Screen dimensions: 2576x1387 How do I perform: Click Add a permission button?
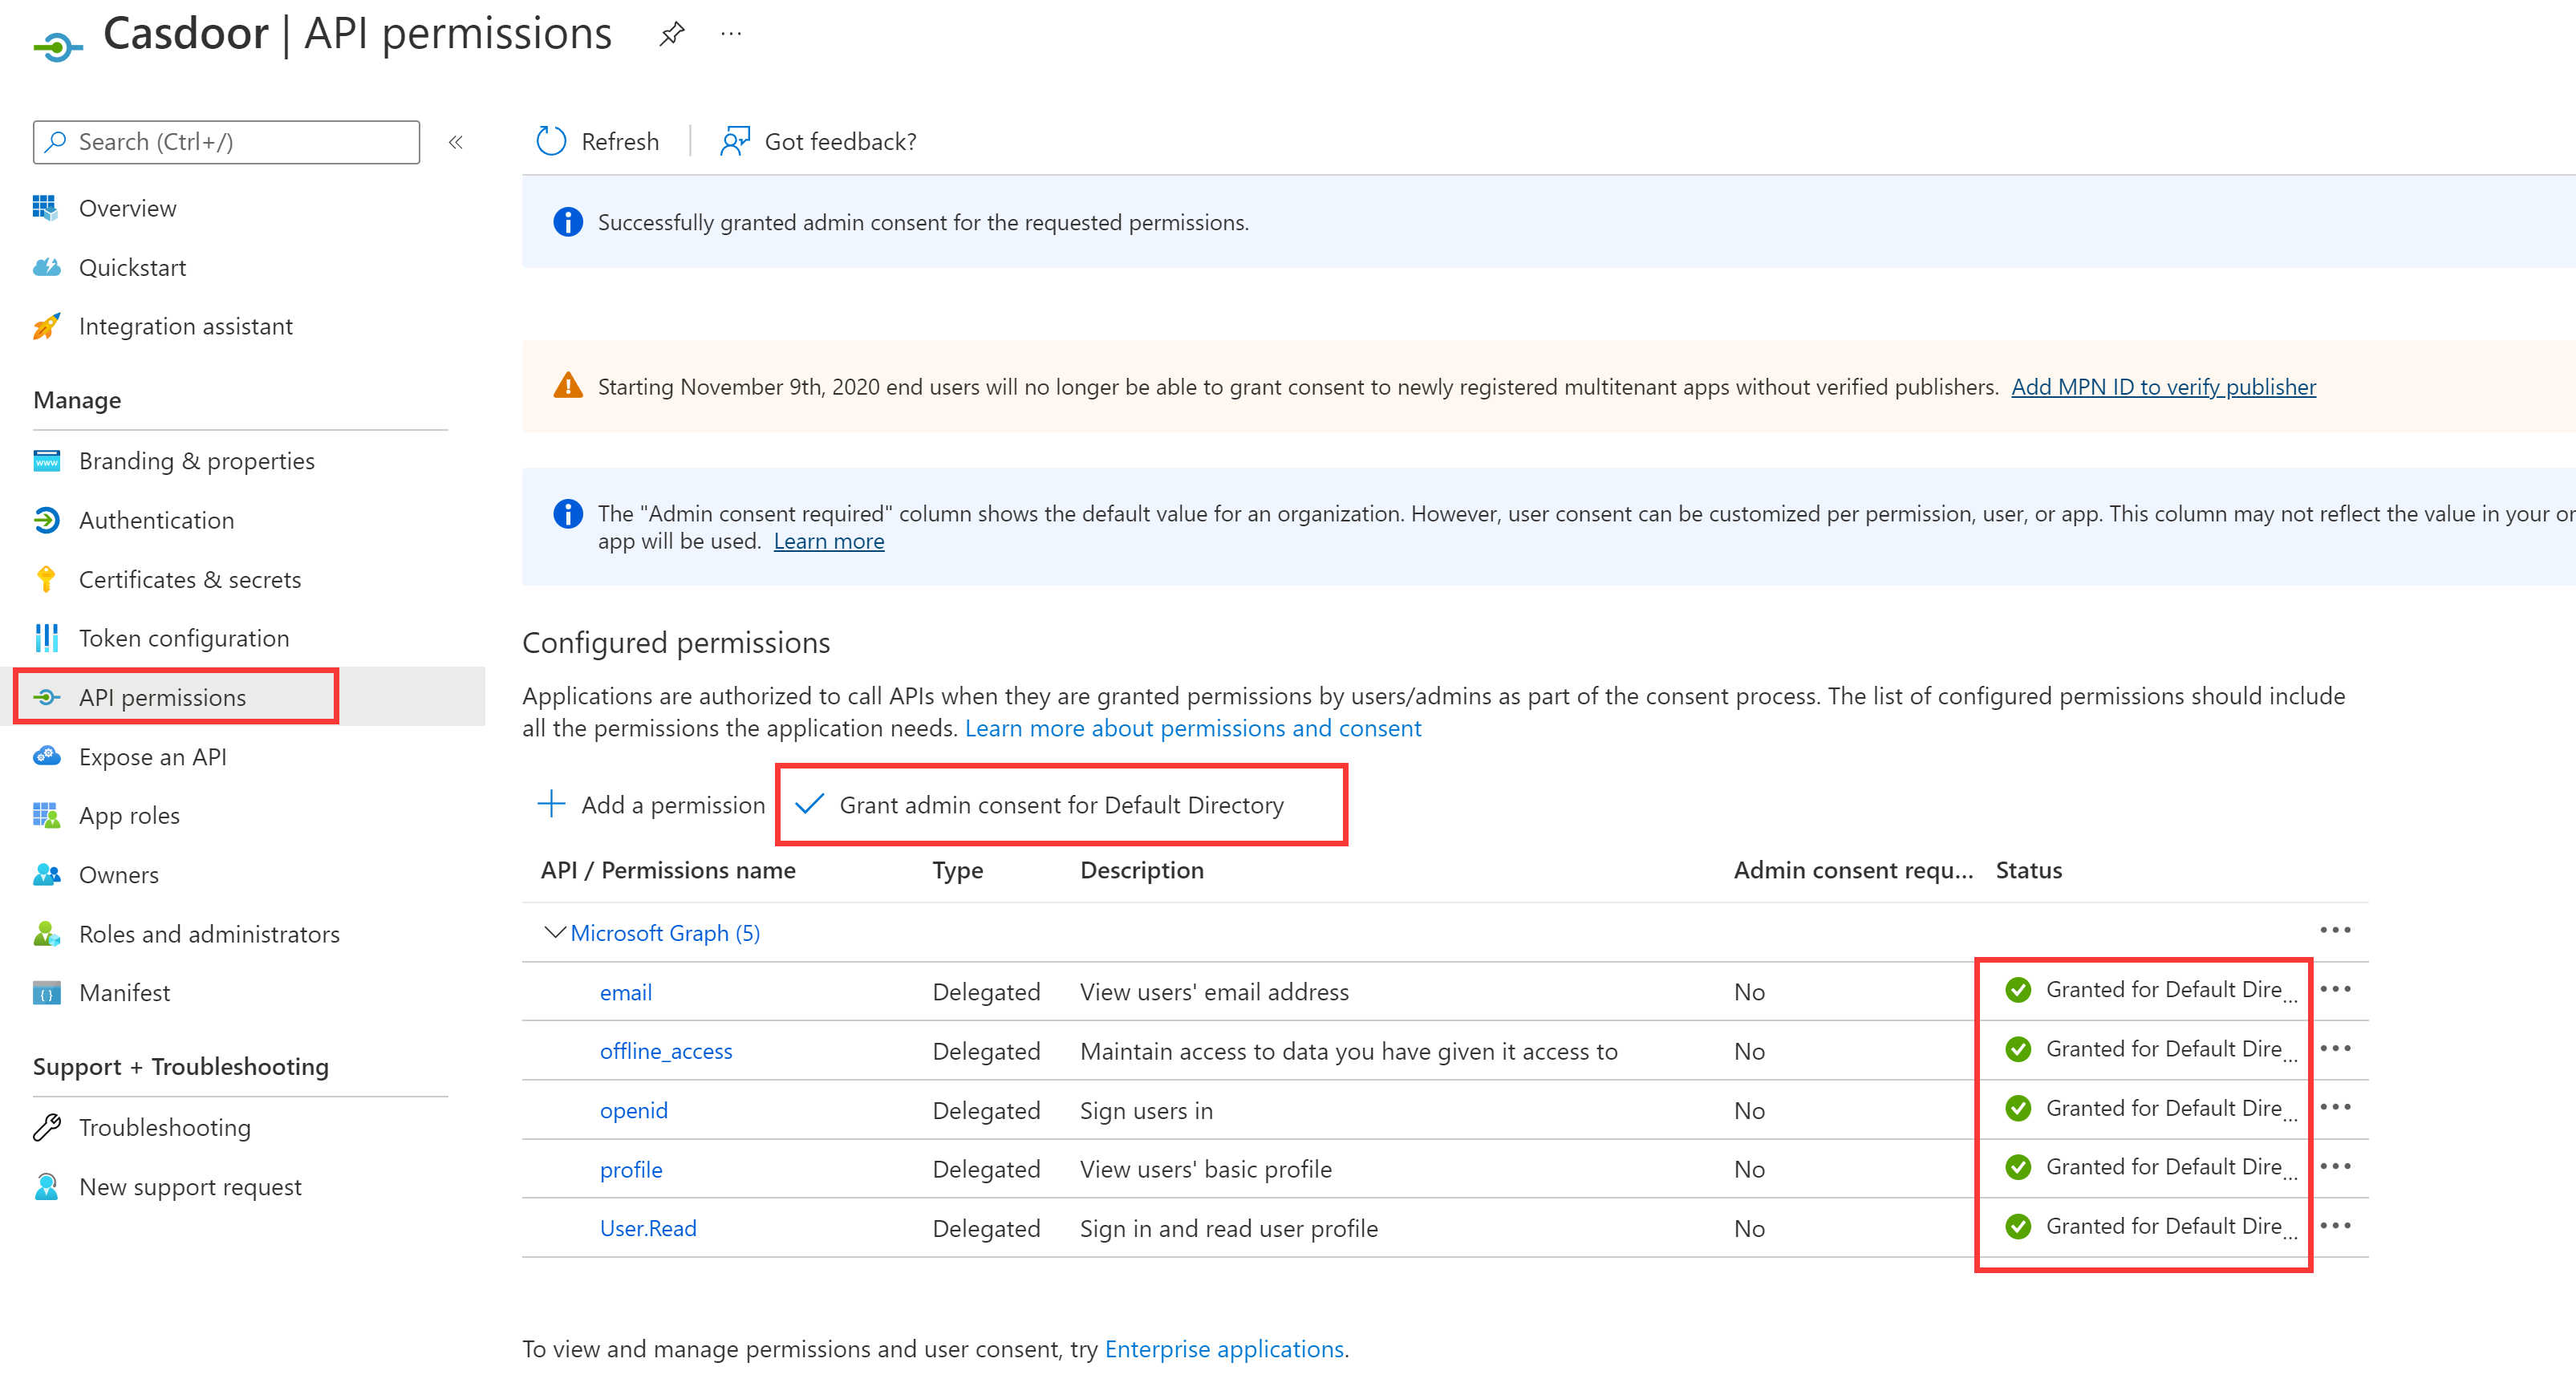click(652, 805)
